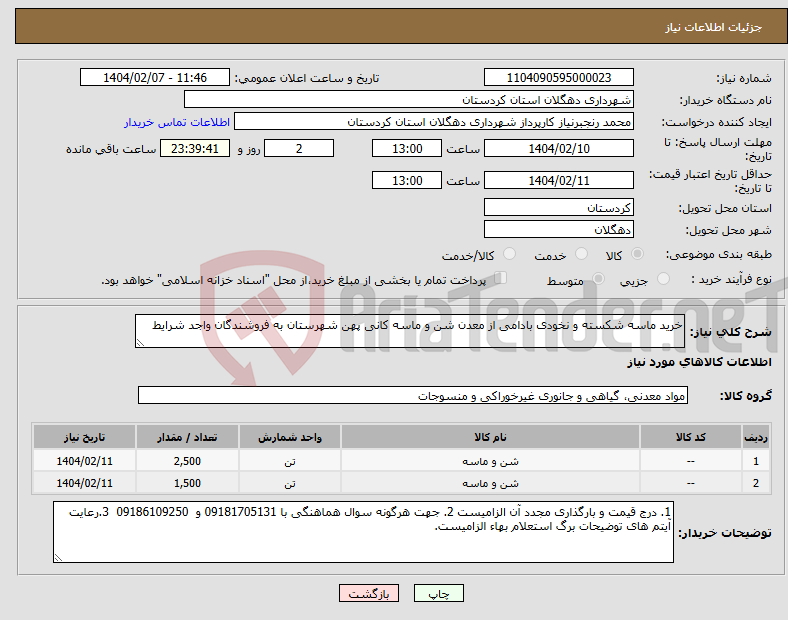Click the delivery province field کردستان

(x=558, y=207)
